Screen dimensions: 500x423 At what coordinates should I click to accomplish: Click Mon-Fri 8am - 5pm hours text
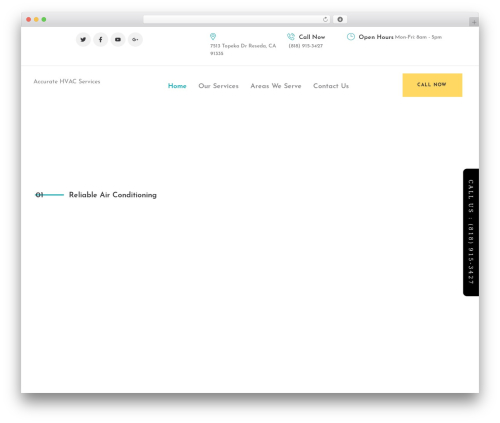(418, 37)
